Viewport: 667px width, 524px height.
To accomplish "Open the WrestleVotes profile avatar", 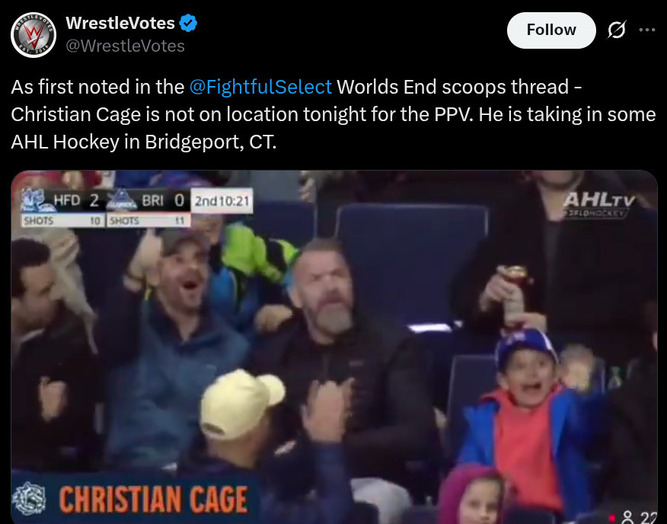I will pos(33,35).
